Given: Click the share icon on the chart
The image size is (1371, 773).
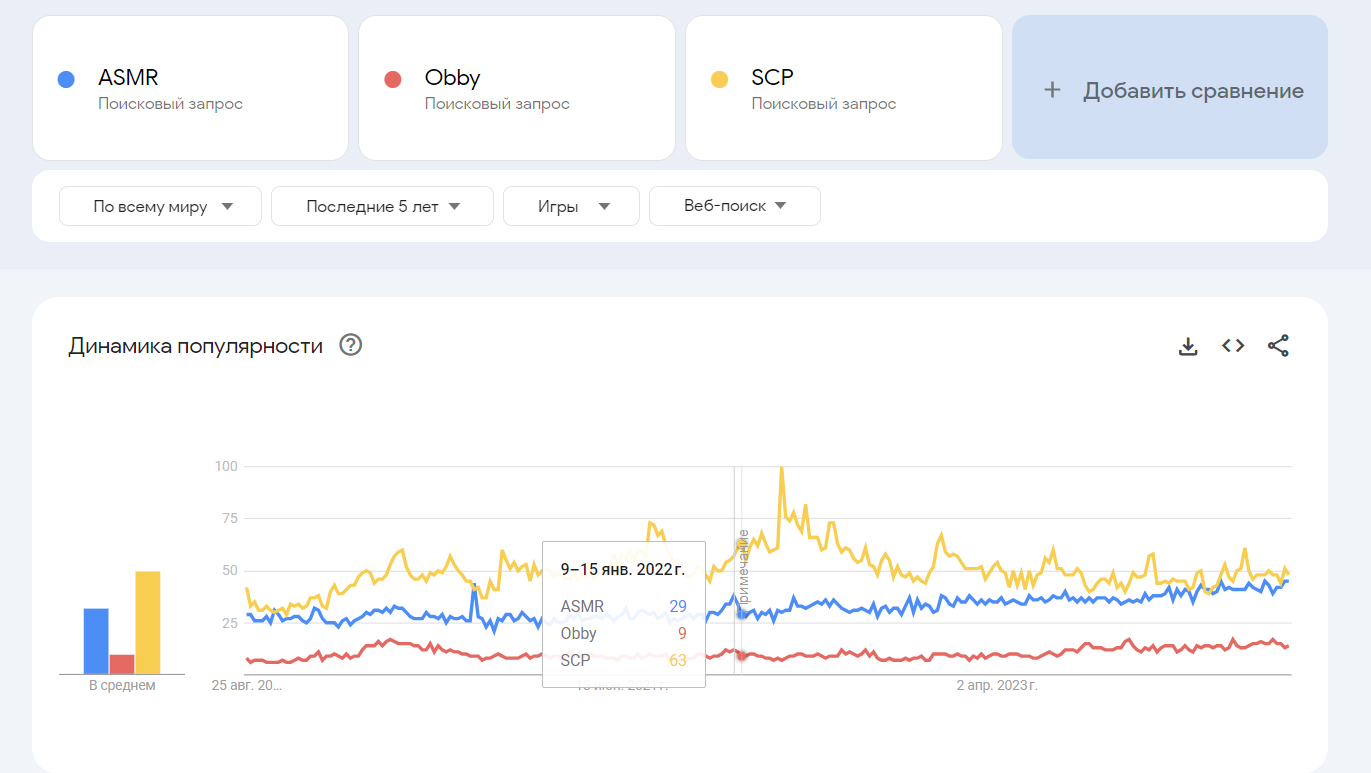Looking at the screenshot, I should click(x=1278, y=346).
